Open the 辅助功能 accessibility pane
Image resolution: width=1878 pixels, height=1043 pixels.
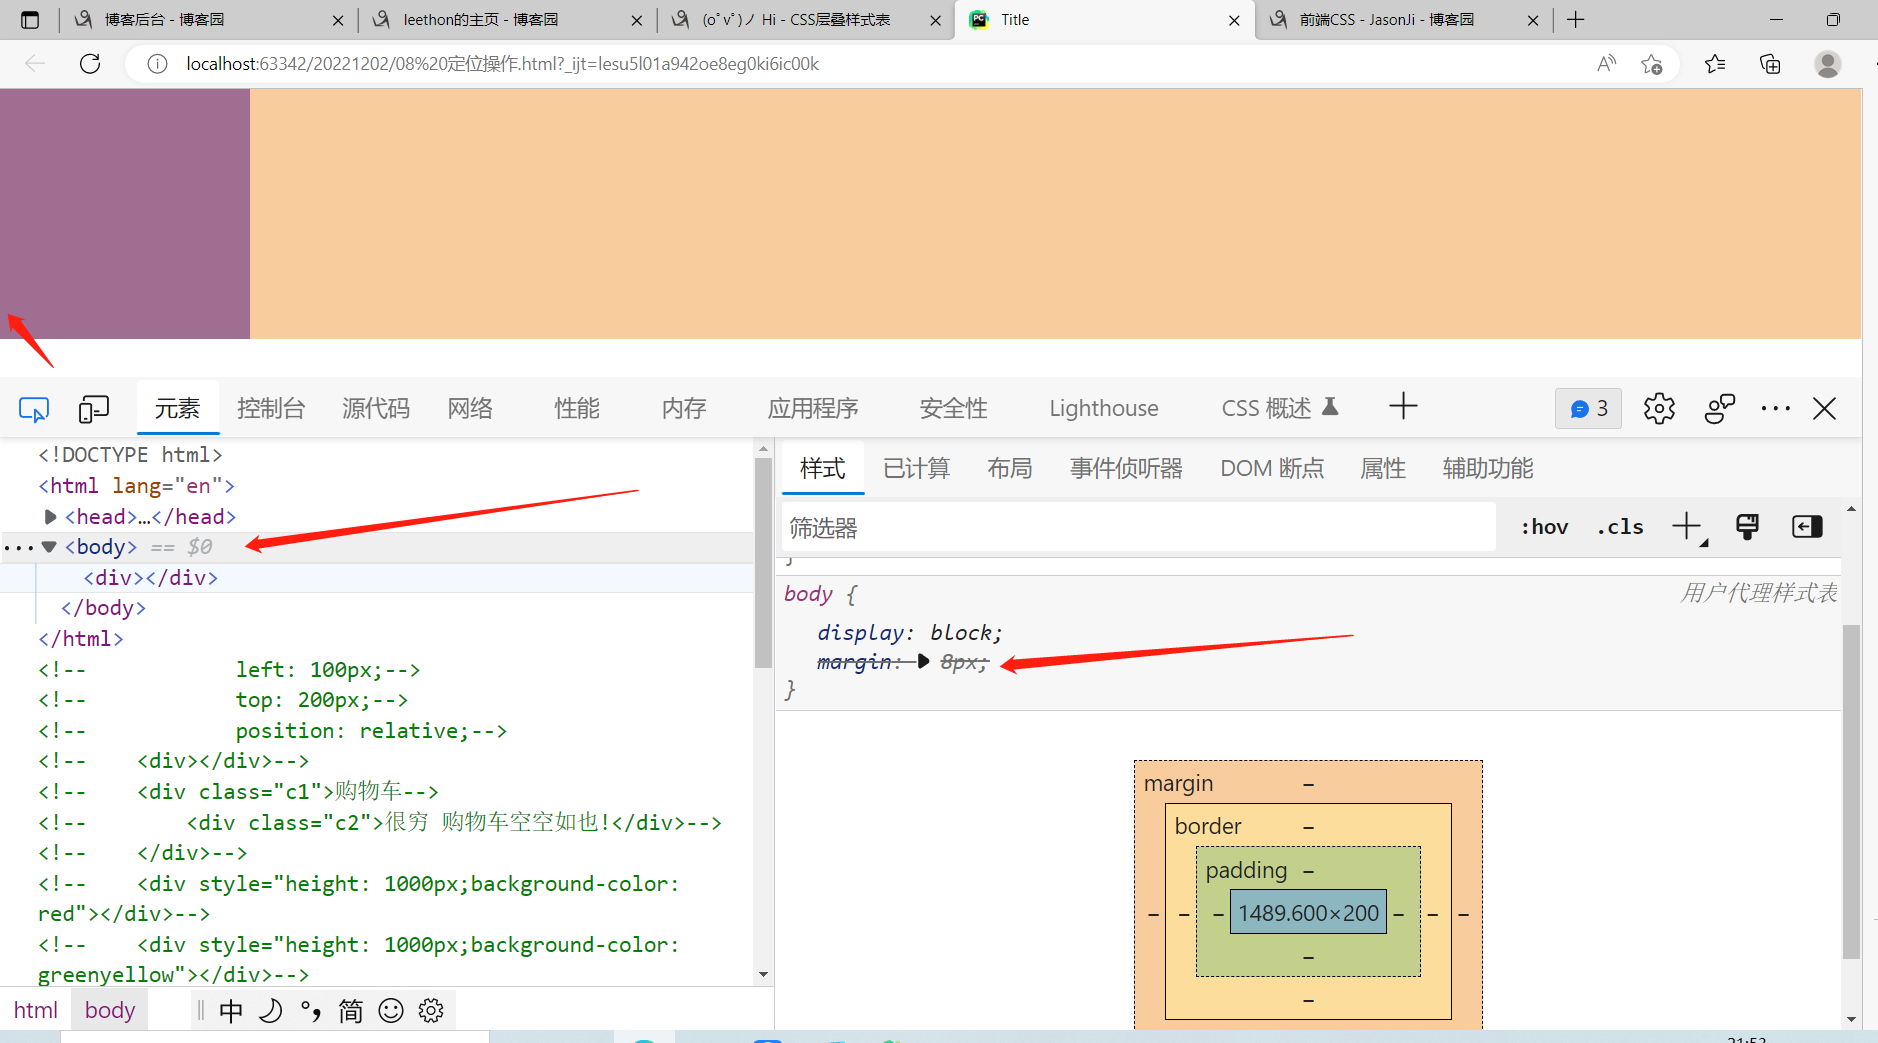[x=1488, y=468]
